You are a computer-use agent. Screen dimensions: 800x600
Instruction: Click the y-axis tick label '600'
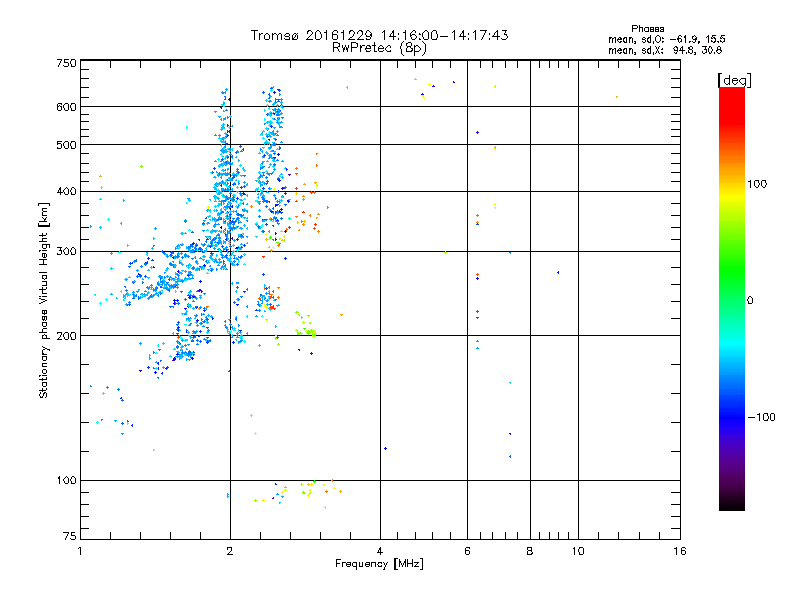[x=67, y=107]
